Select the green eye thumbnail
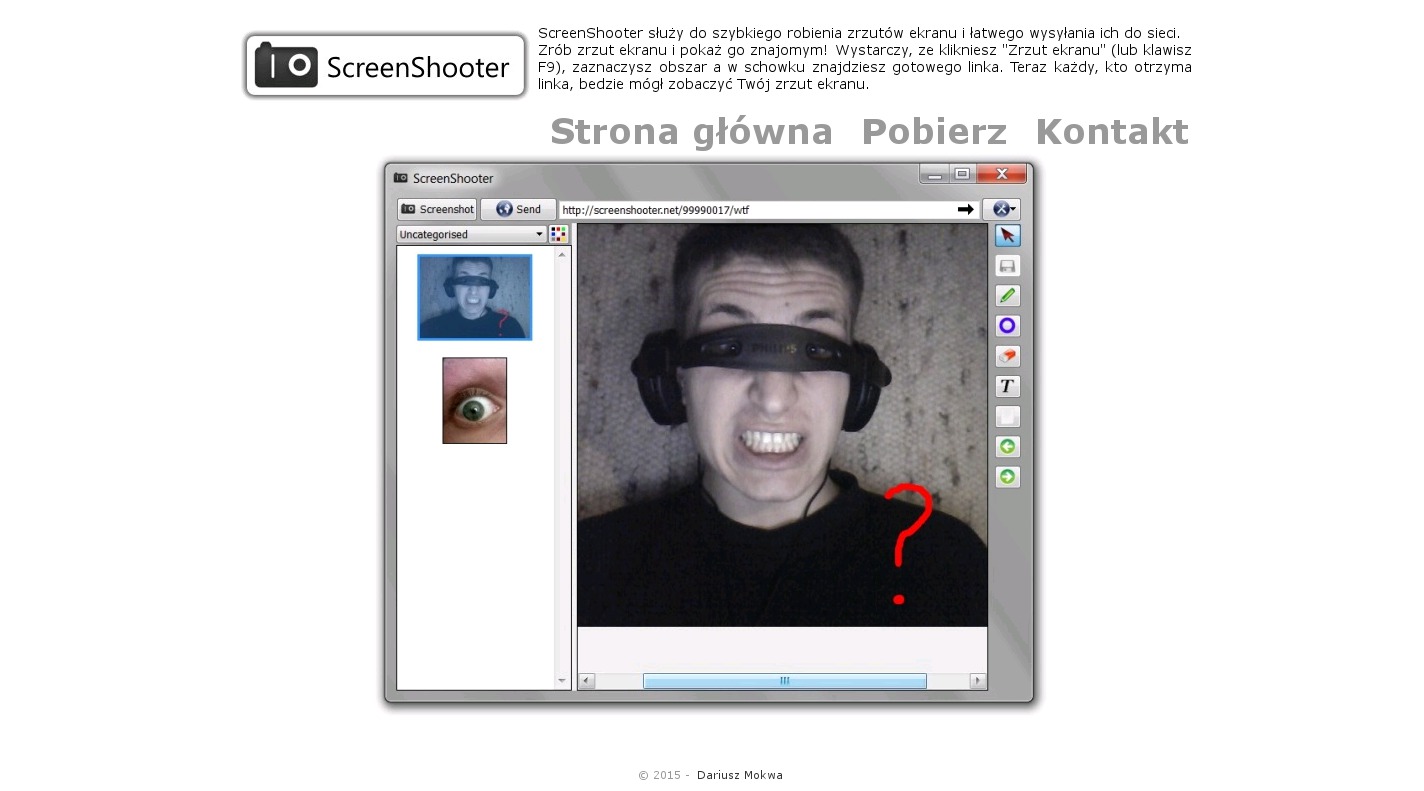1424x791 pixels. click(474, 401)
